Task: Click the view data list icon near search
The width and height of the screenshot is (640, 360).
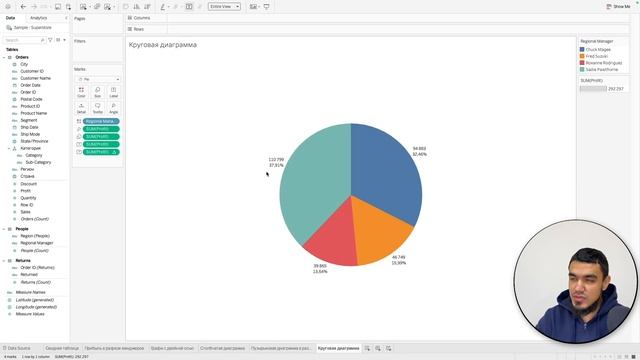Action: click(58, 40)
